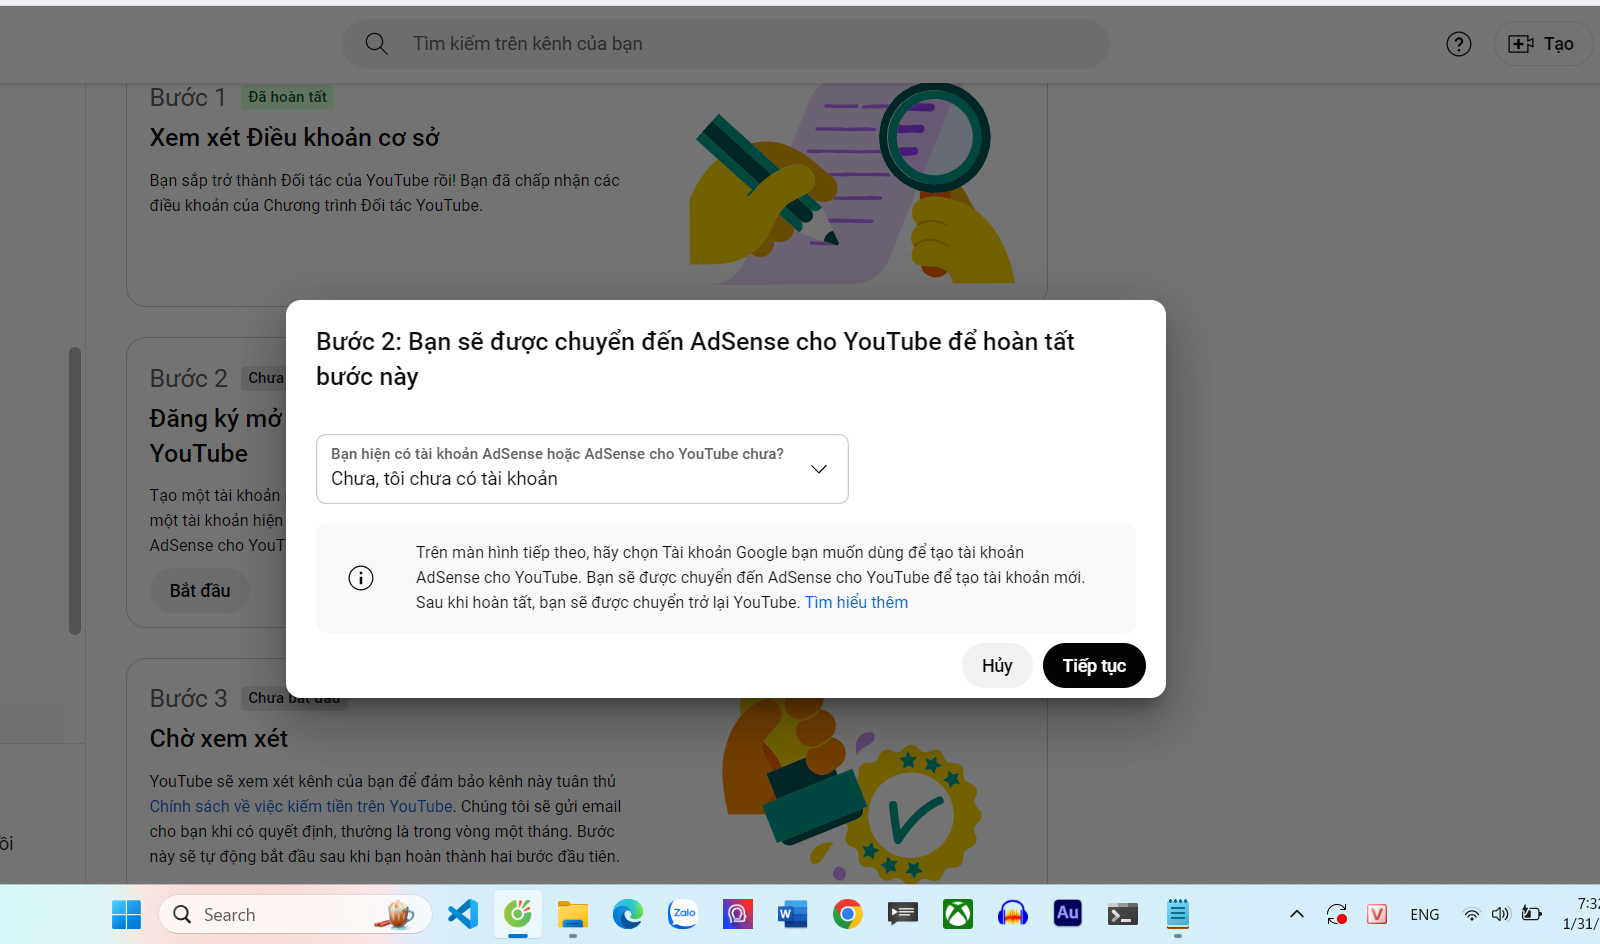Open the AdSense account dropdown

tap(581, 469)
